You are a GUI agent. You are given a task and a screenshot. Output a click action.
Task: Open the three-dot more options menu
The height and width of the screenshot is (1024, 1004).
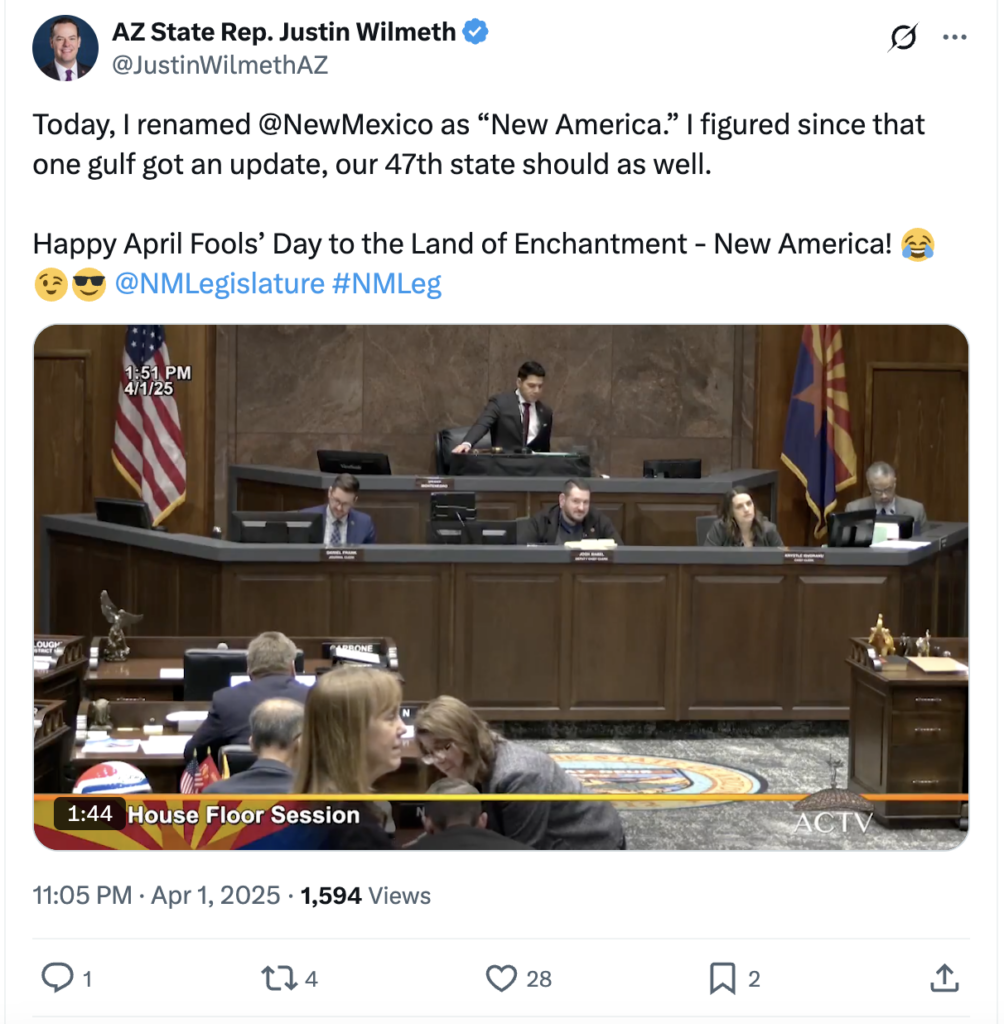(954, 37)
